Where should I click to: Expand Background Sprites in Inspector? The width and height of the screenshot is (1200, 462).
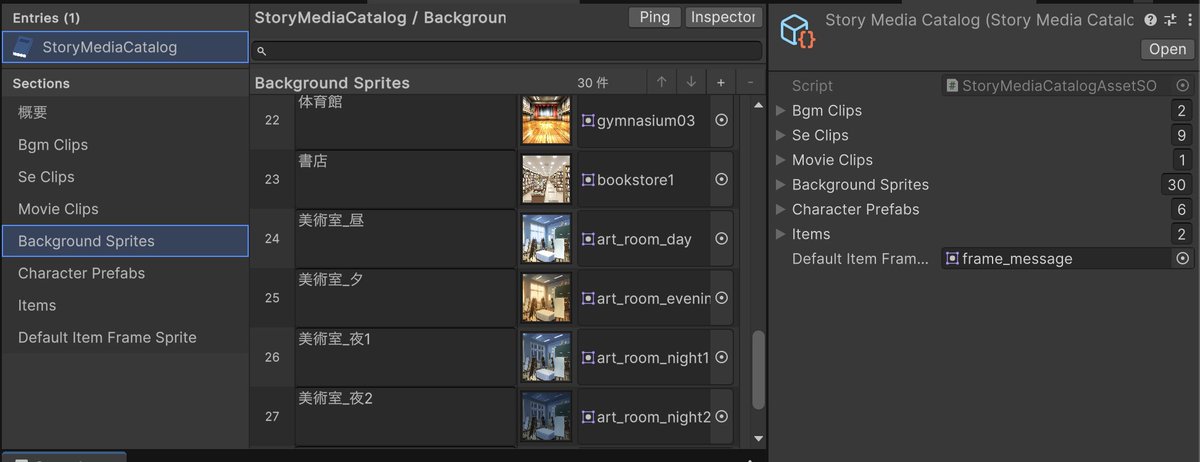pos(781,185)
